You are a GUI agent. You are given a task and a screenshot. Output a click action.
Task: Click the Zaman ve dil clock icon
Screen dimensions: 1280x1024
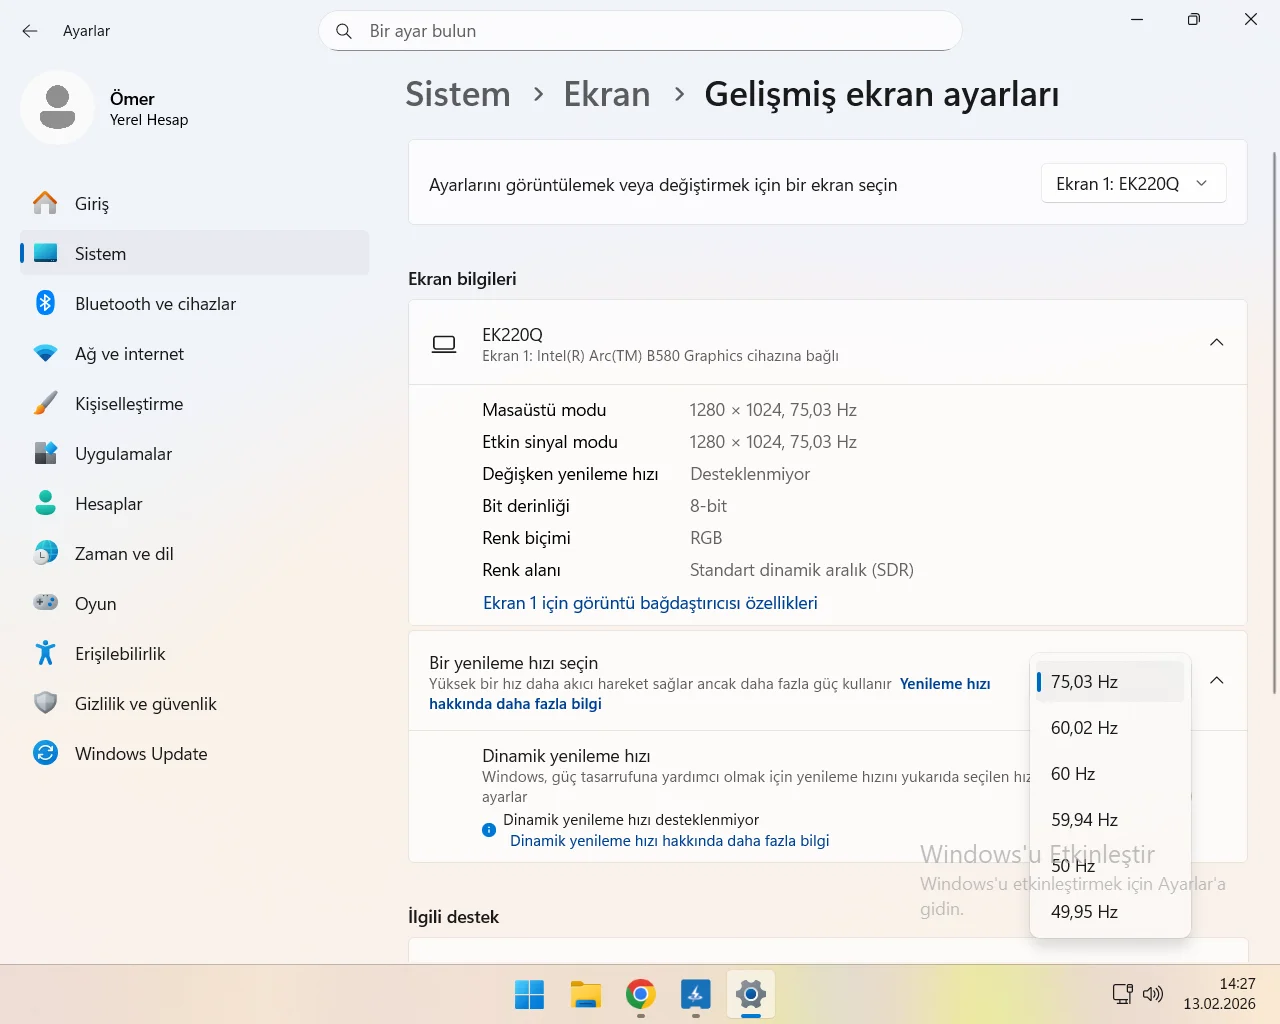click(x=45, y=553)
